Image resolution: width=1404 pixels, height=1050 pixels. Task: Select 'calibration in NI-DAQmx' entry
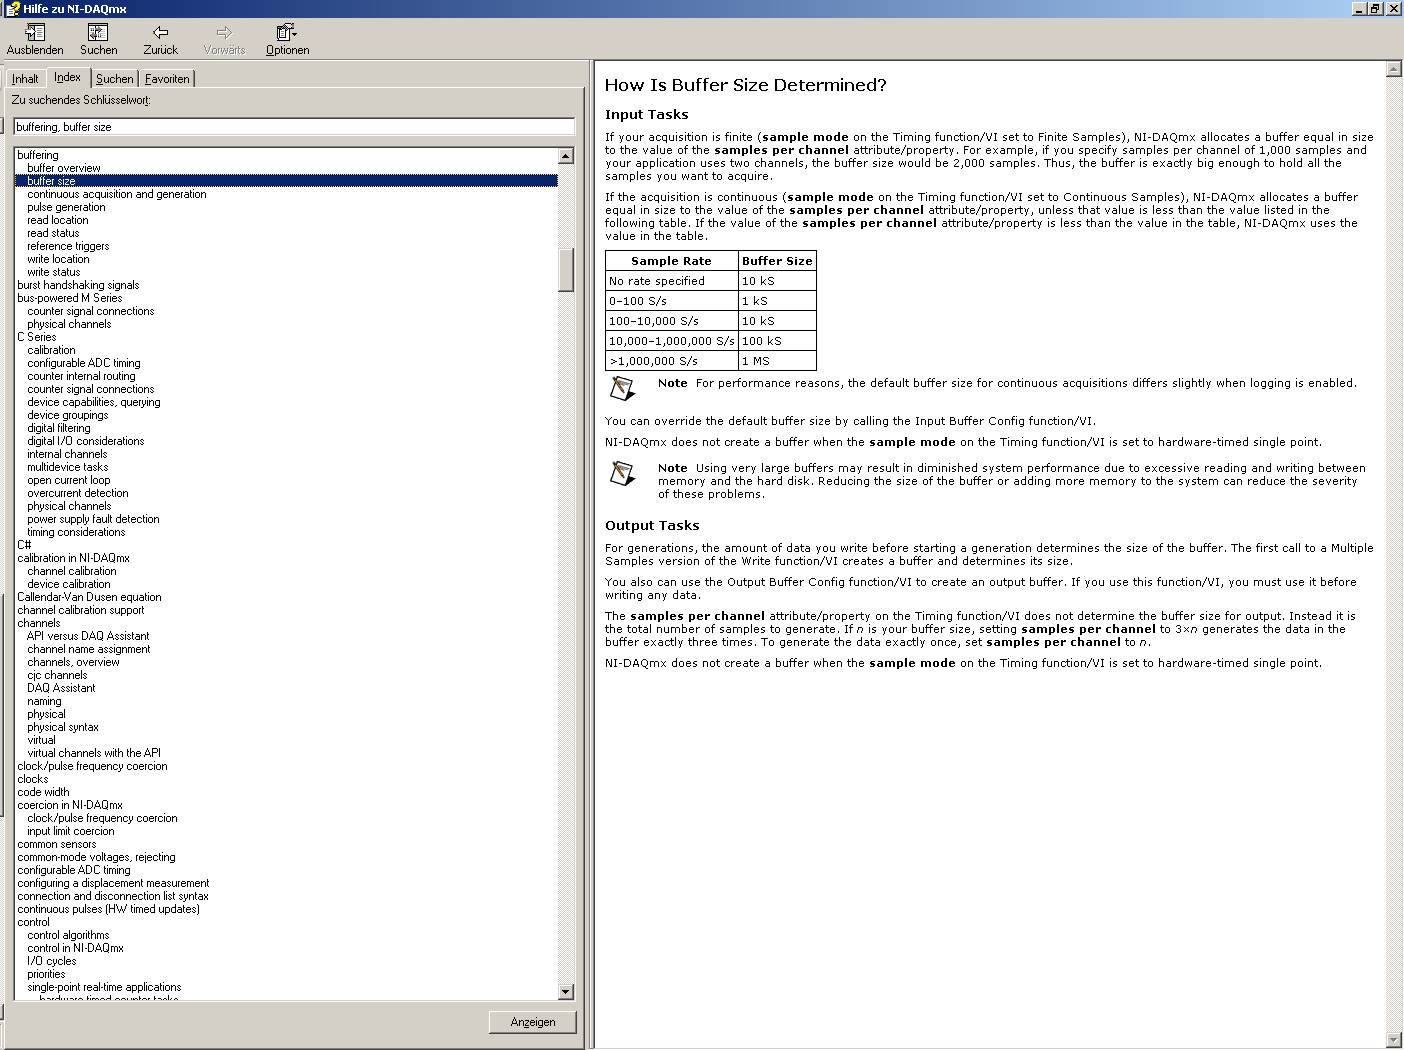pos(73,558)
